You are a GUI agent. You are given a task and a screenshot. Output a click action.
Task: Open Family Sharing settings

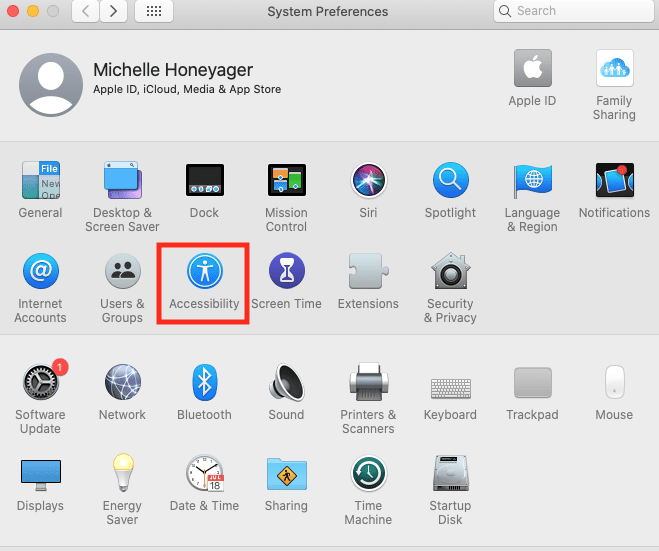[x=614, y=70]
